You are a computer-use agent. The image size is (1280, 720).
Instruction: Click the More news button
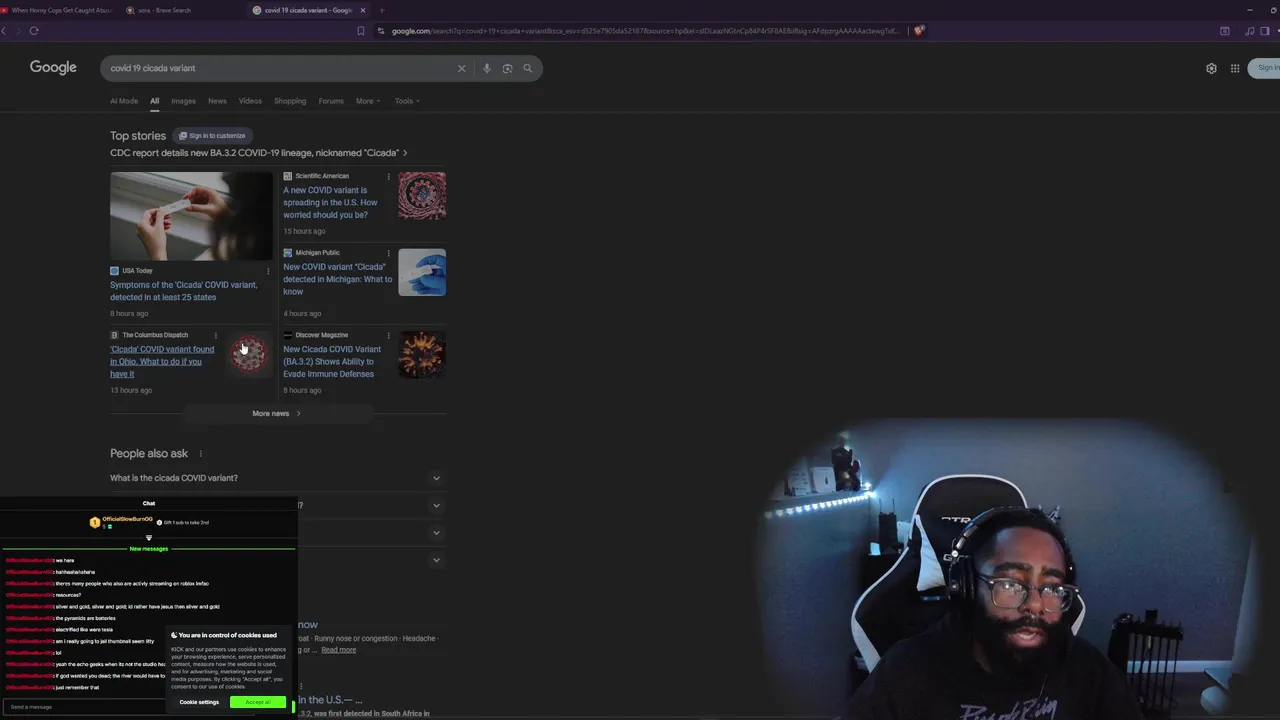tap(276, 413)
